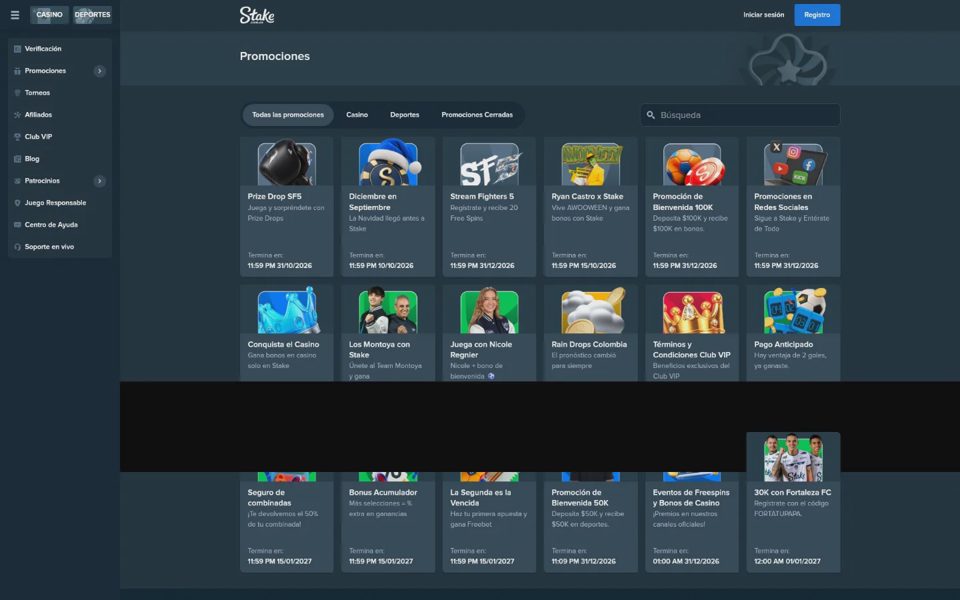The height and width of the screenshot is (600, 960).
Task: Click the Juego Responsable shield icon
Action: coord(17,203)
